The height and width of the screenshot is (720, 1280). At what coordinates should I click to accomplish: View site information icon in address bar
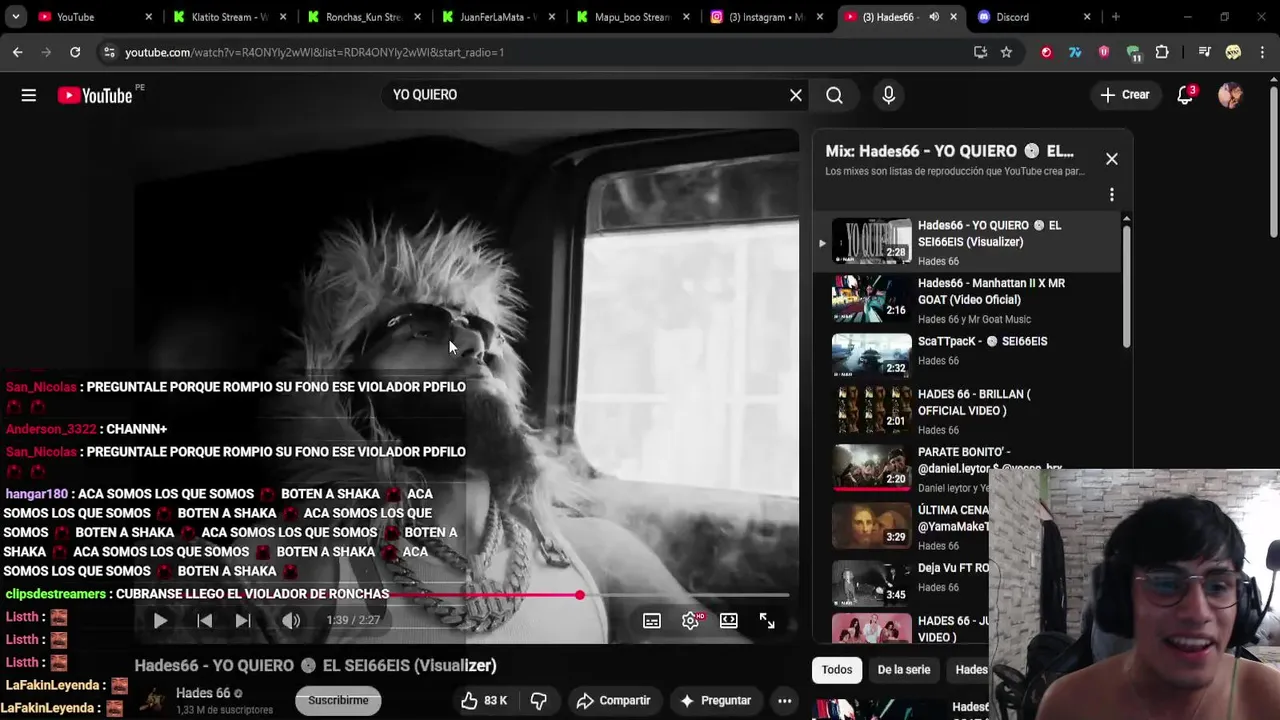click(x=109, y=52)
